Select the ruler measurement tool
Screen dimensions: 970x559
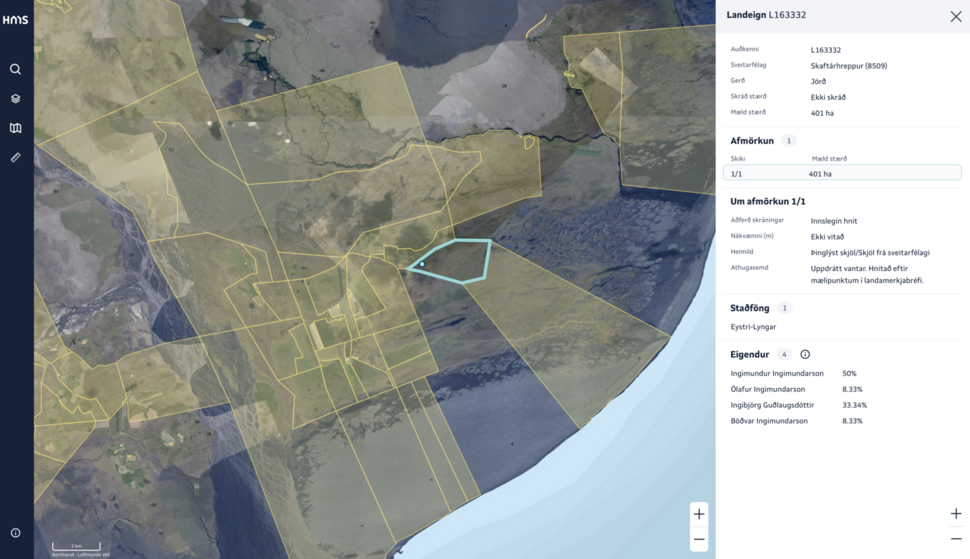[15, 157]
